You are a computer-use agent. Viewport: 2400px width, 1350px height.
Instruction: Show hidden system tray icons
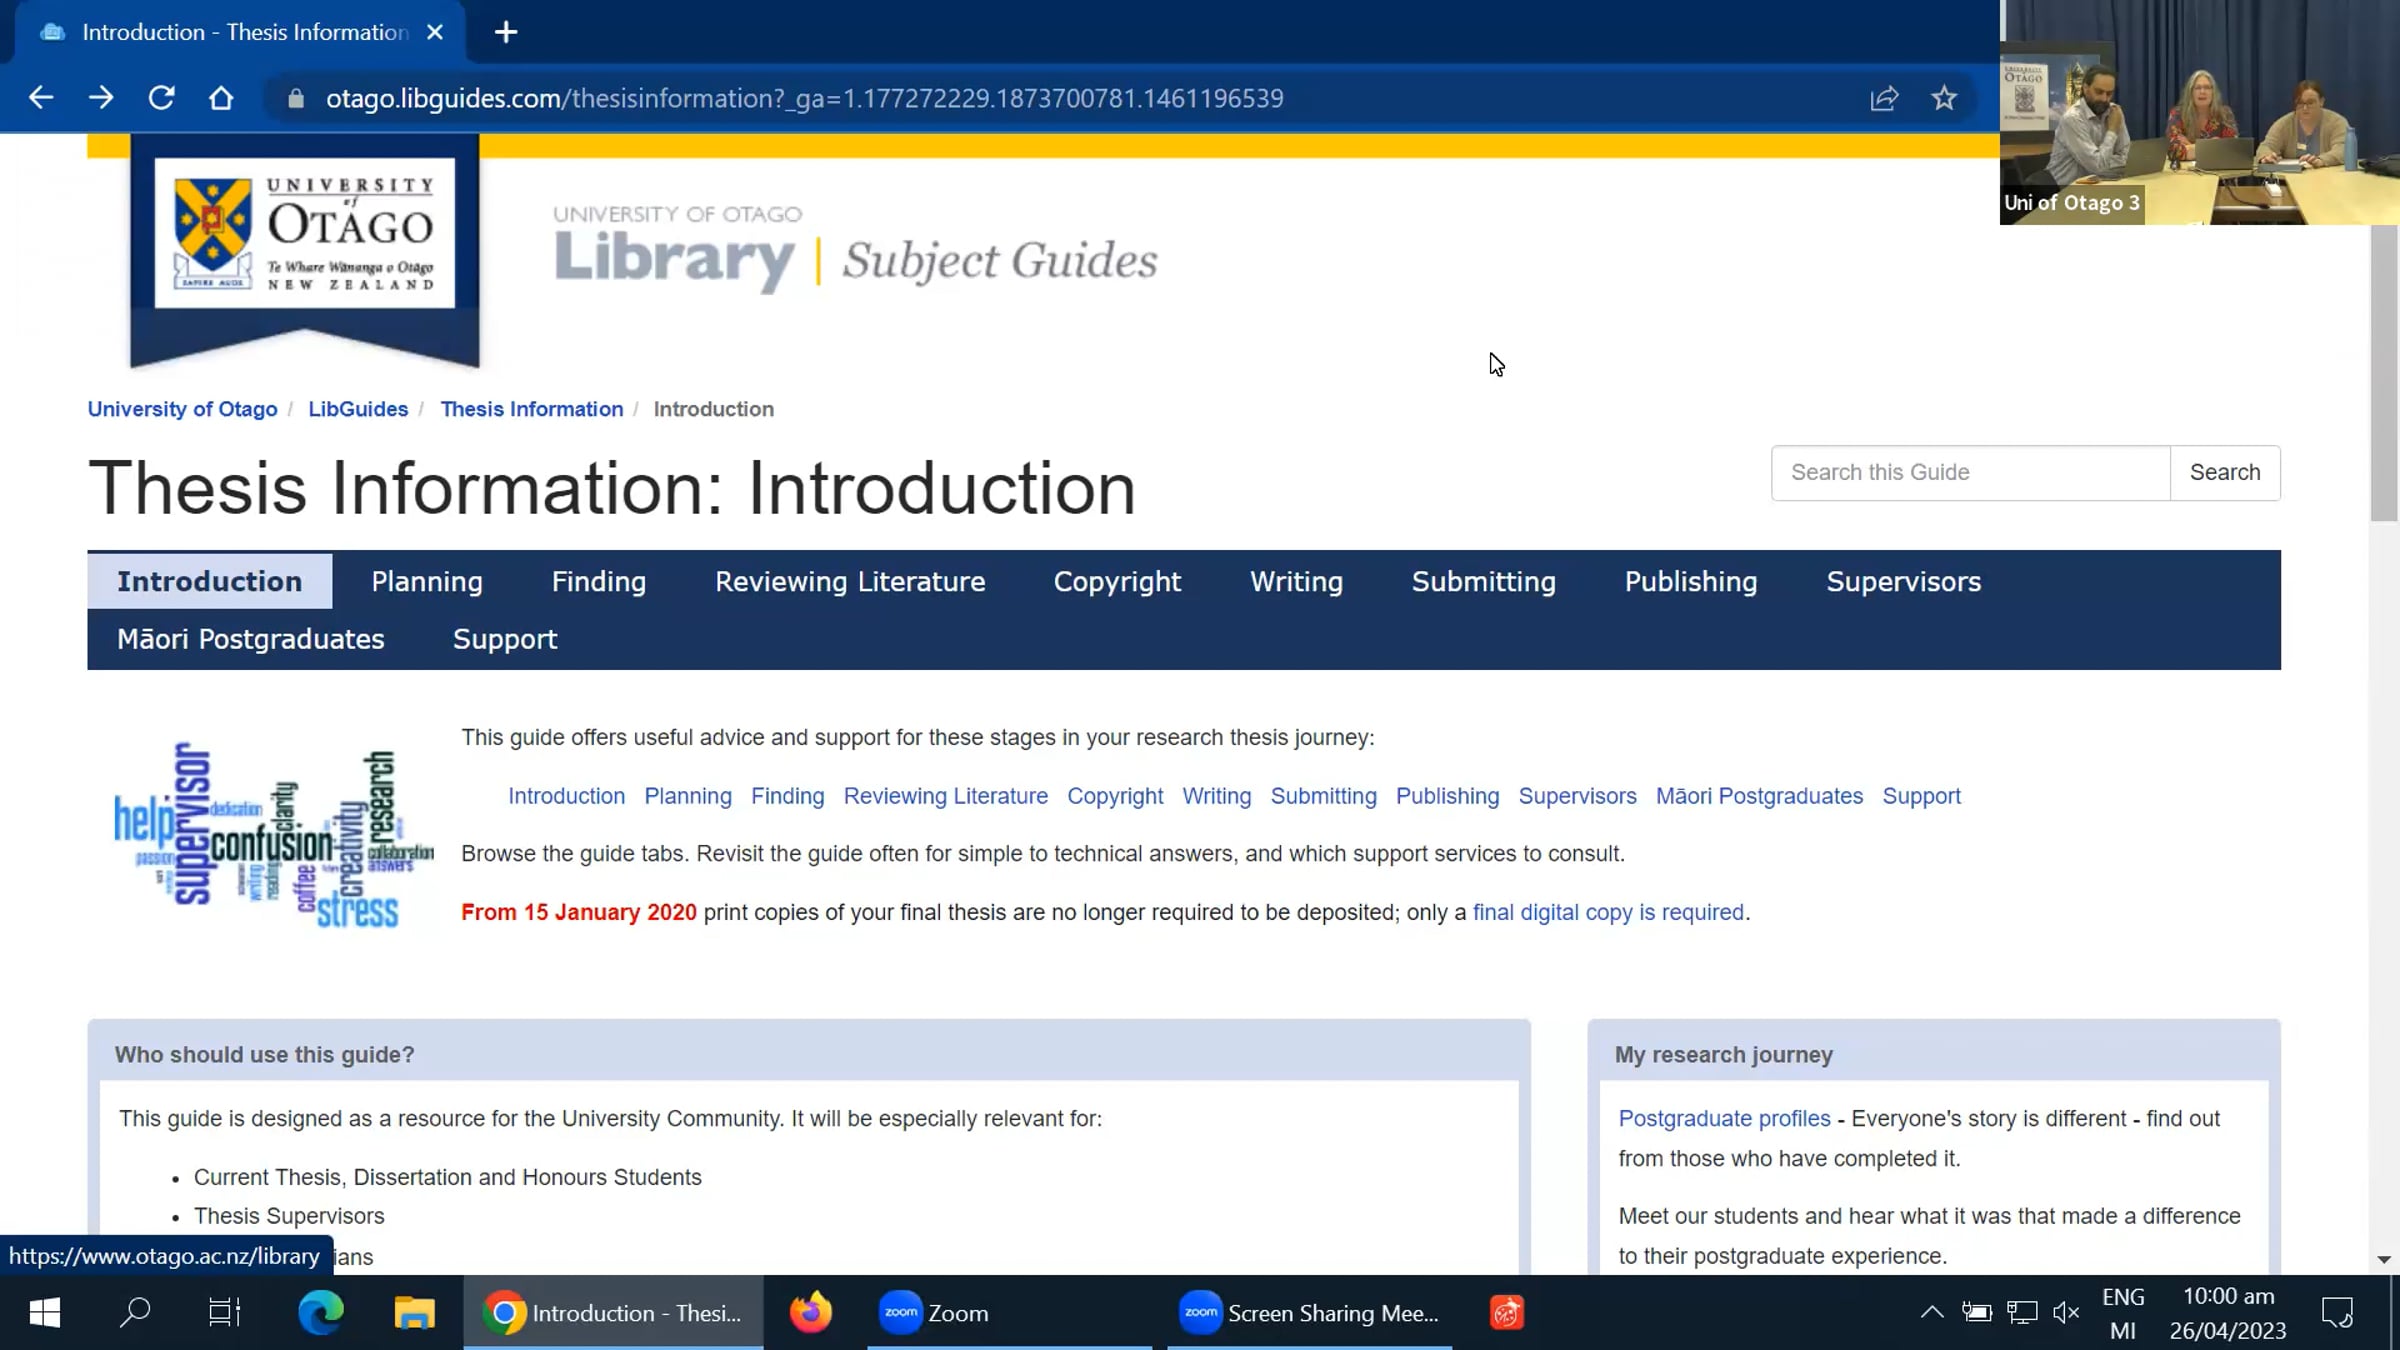(x=1932, y=1312)
